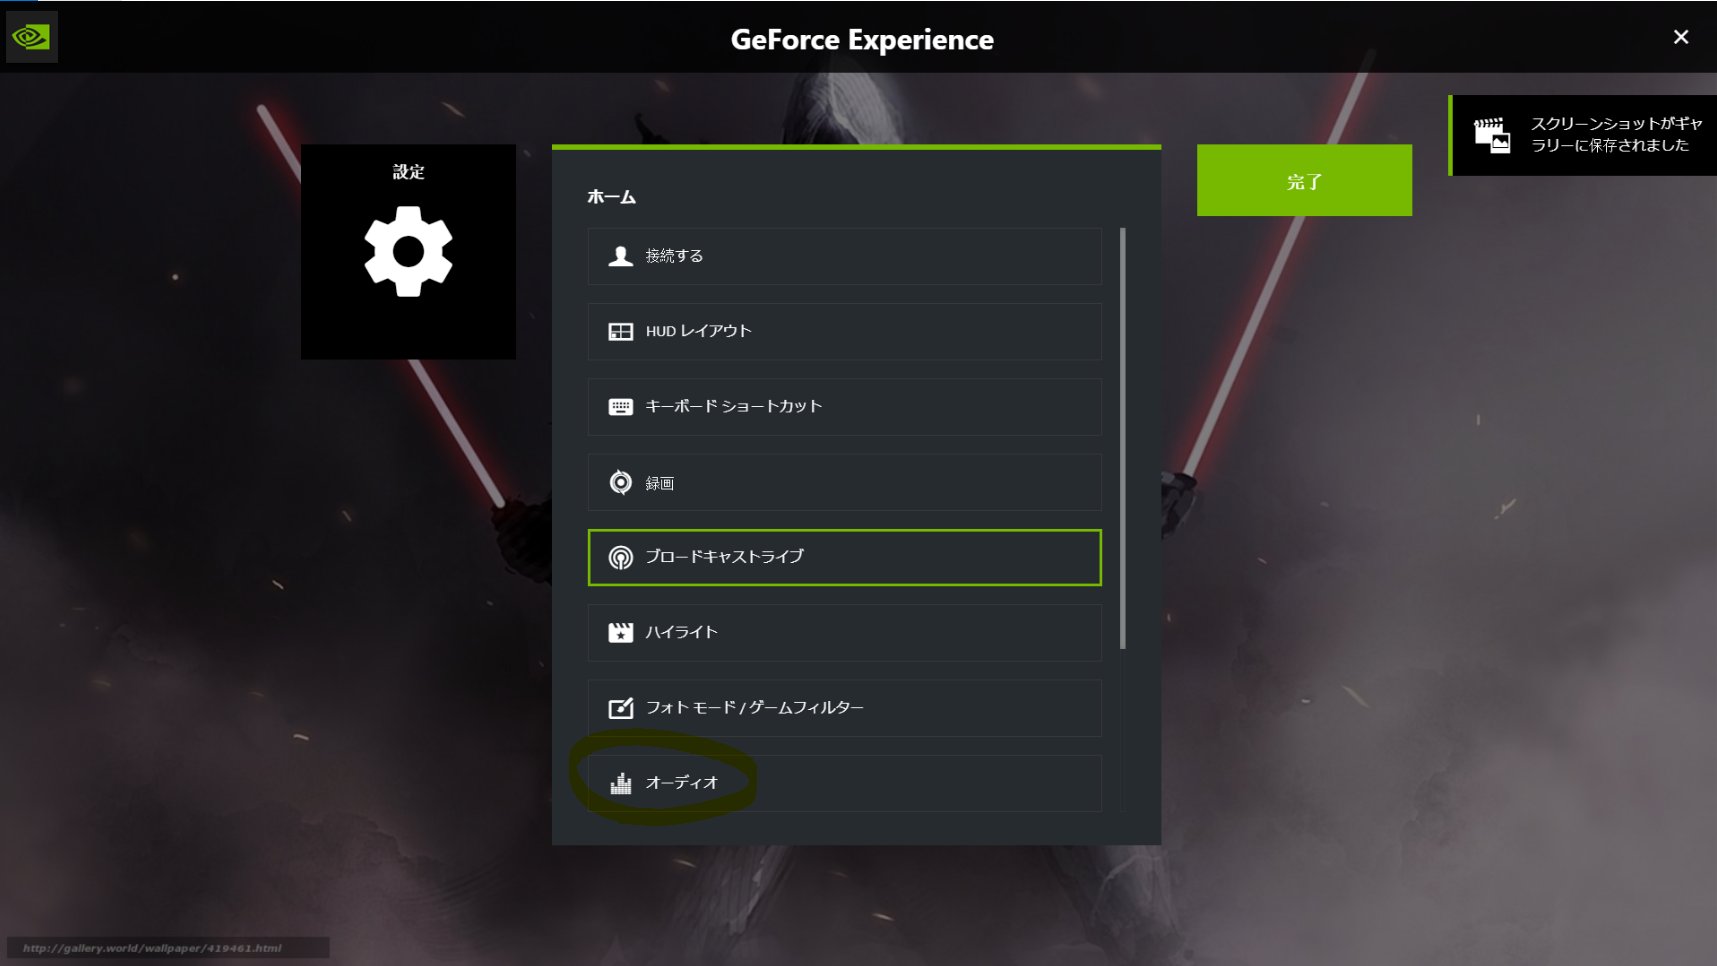Click the person icon beside 接続する

[621, 256]
